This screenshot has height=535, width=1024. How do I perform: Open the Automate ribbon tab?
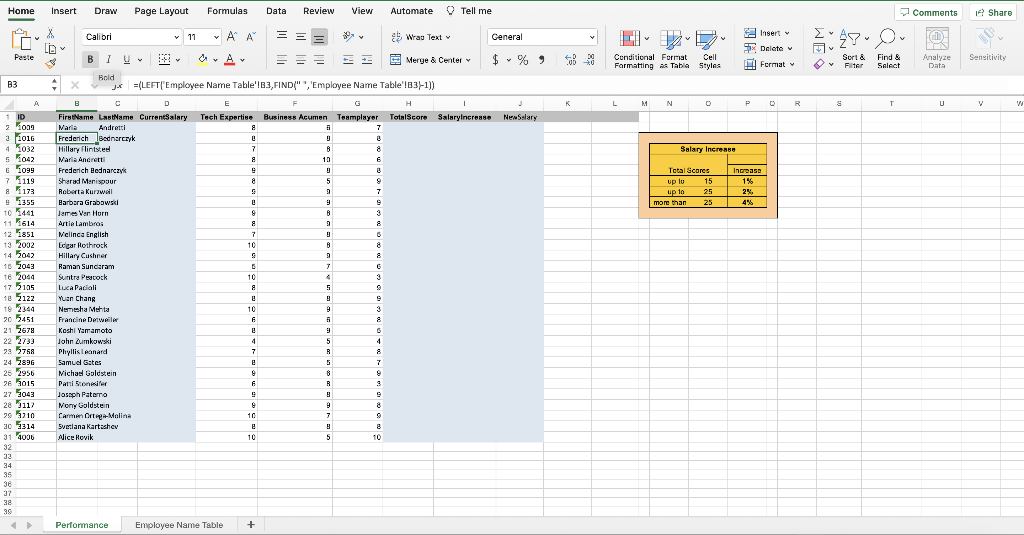[x=411, y=11]
